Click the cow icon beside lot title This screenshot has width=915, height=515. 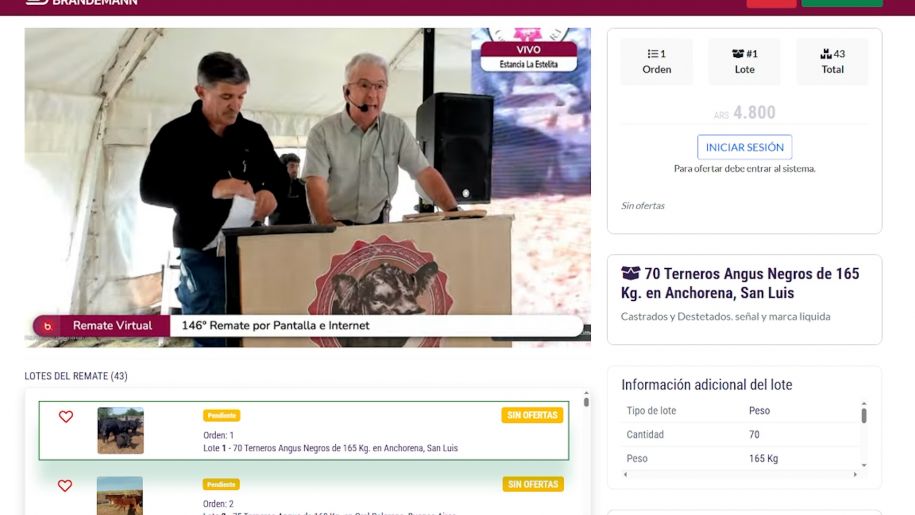(630, 273)
